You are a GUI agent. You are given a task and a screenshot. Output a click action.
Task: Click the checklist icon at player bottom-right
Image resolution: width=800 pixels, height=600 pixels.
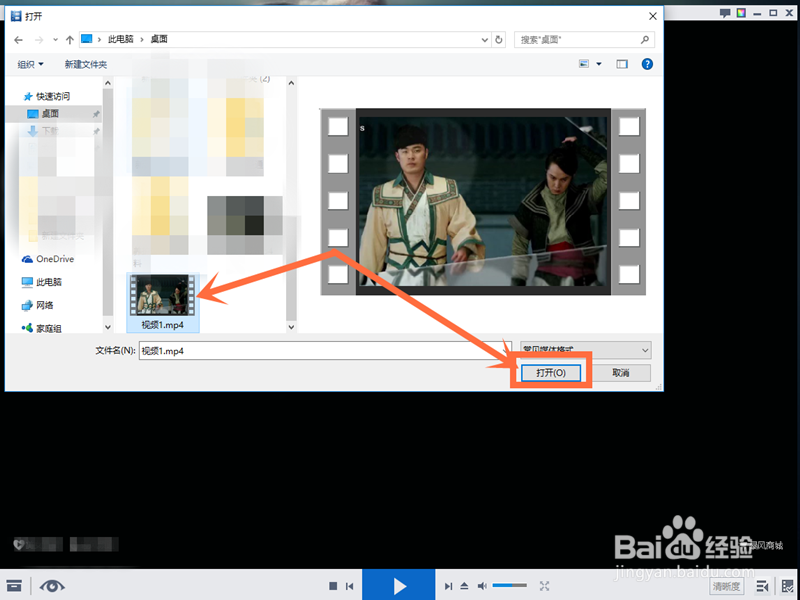(x=788, y=586)
